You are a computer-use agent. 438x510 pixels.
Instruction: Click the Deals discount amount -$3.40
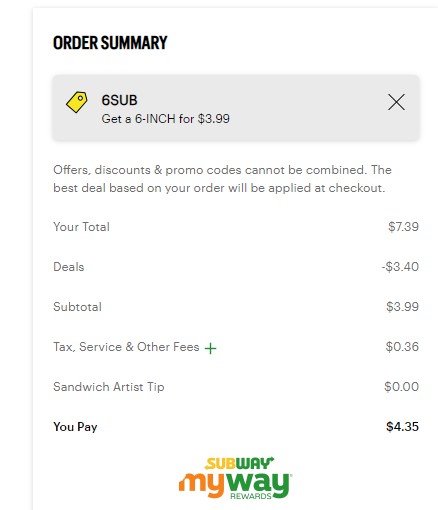click(400, 267)
